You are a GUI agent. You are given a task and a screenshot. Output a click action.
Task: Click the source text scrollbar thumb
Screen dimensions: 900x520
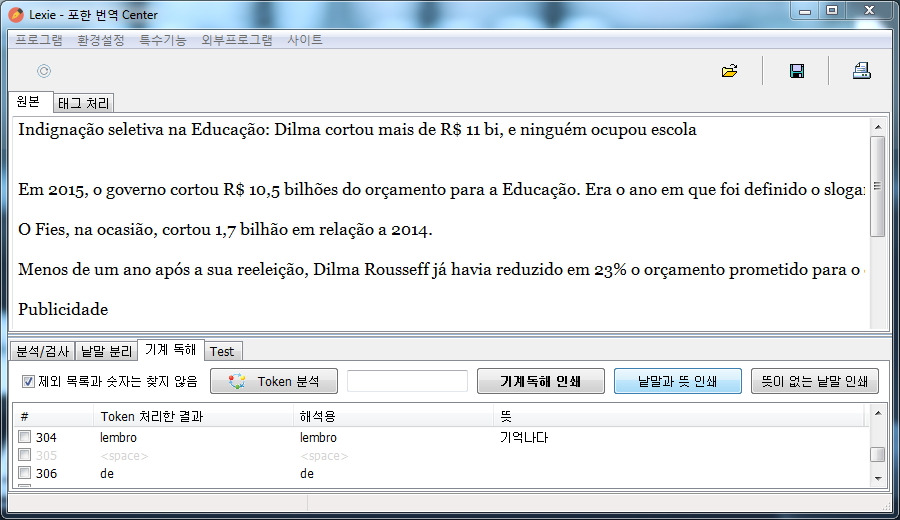[x=878, y=186]
